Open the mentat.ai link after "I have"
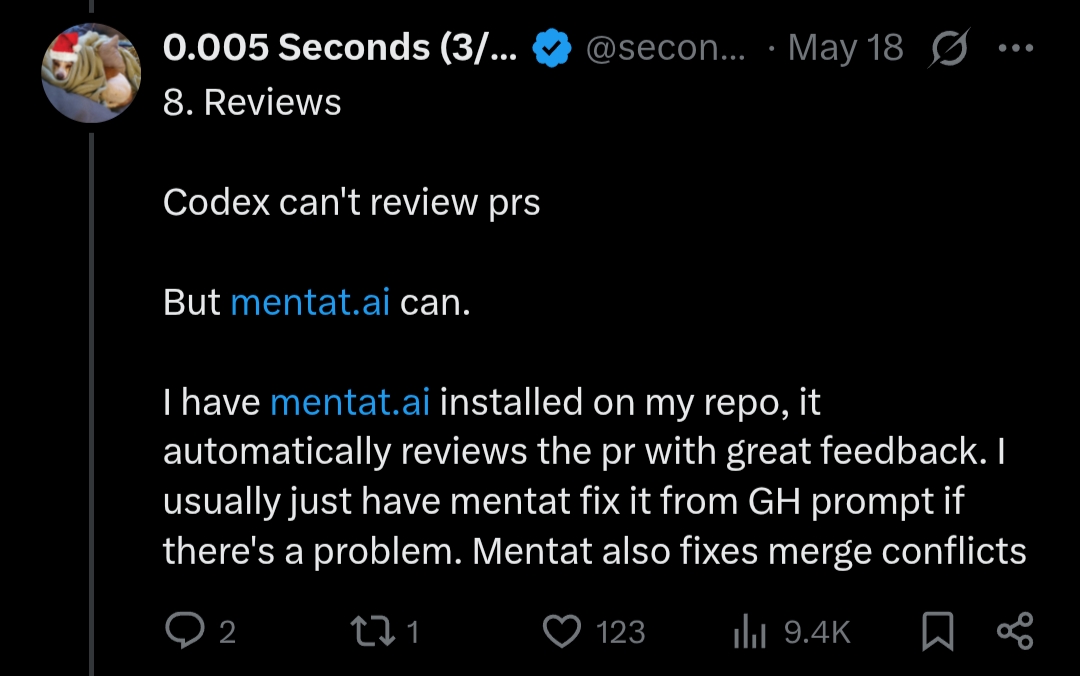The image size is (1080, 676). tap(350, 403)
